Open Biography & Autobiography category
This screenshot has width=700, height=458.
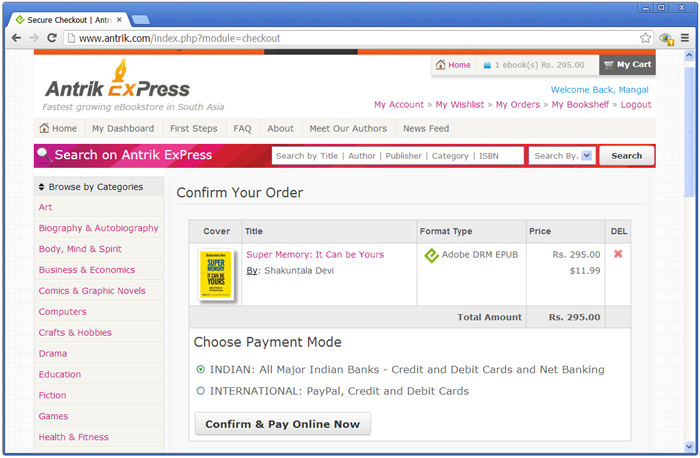pos(98,228)
